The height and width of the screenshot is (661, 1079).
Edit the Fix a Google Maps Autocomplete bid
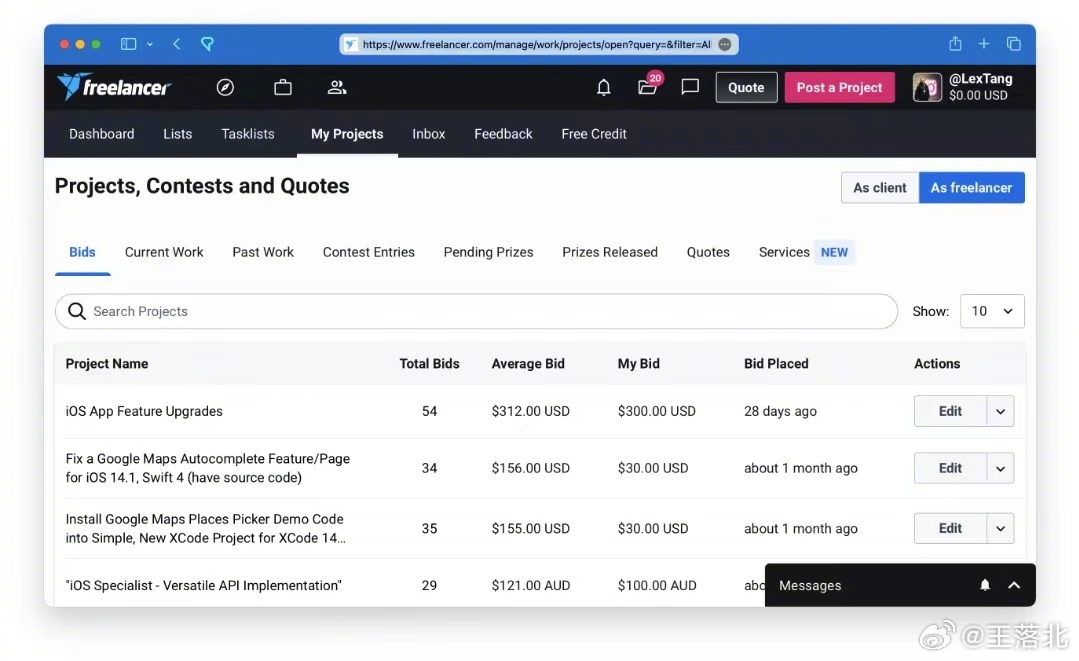(x=950, y=468)
